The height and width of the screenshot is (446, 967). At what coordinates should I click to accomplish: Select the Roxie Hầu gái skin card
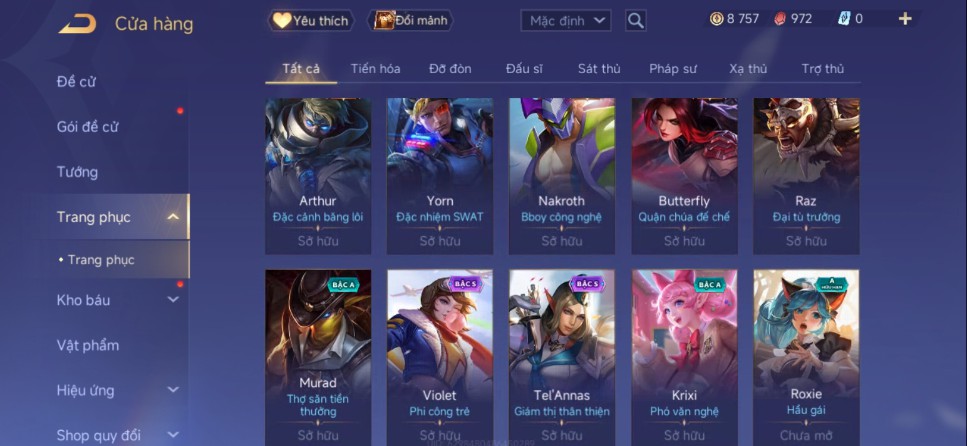[x=806, y=358]
